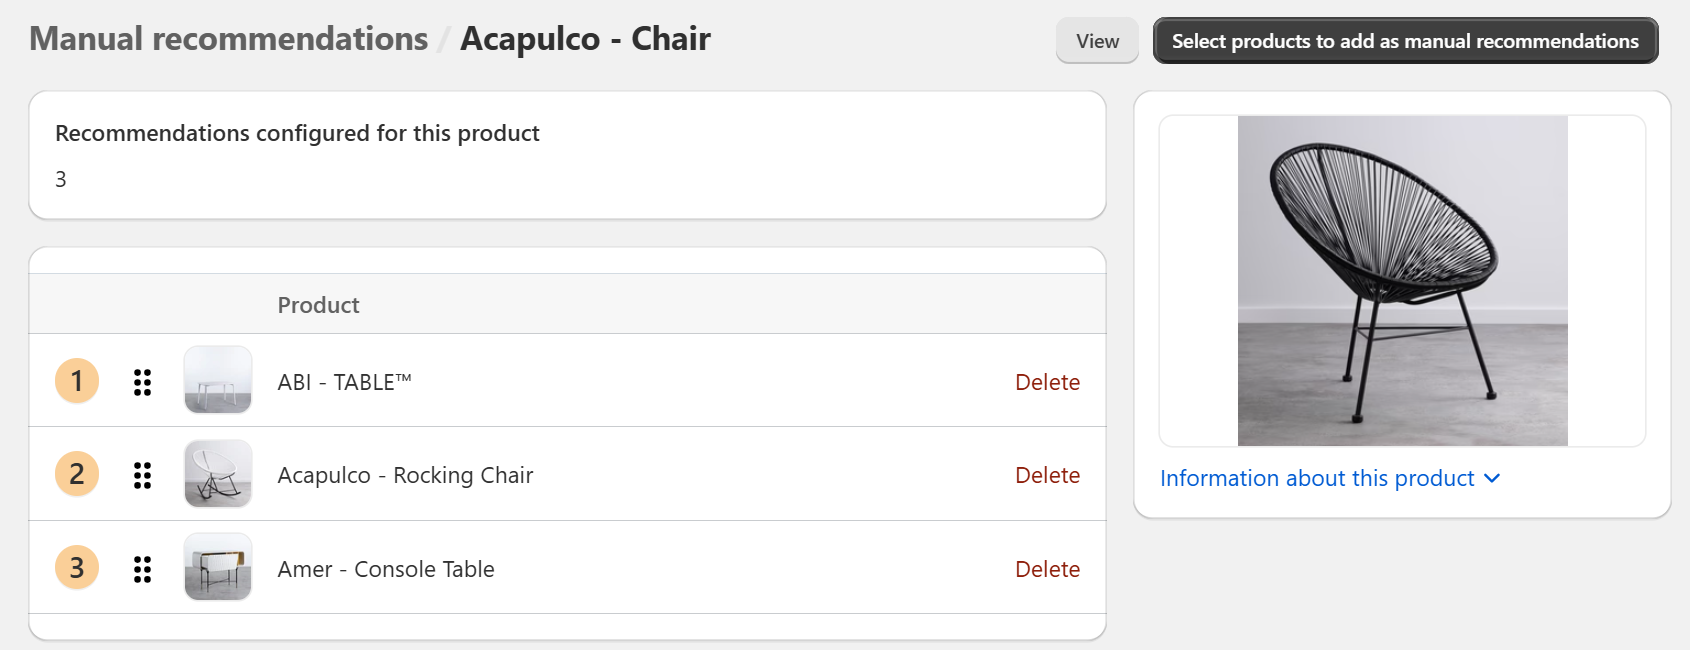Click the number 1 position badge

[77, 381]
